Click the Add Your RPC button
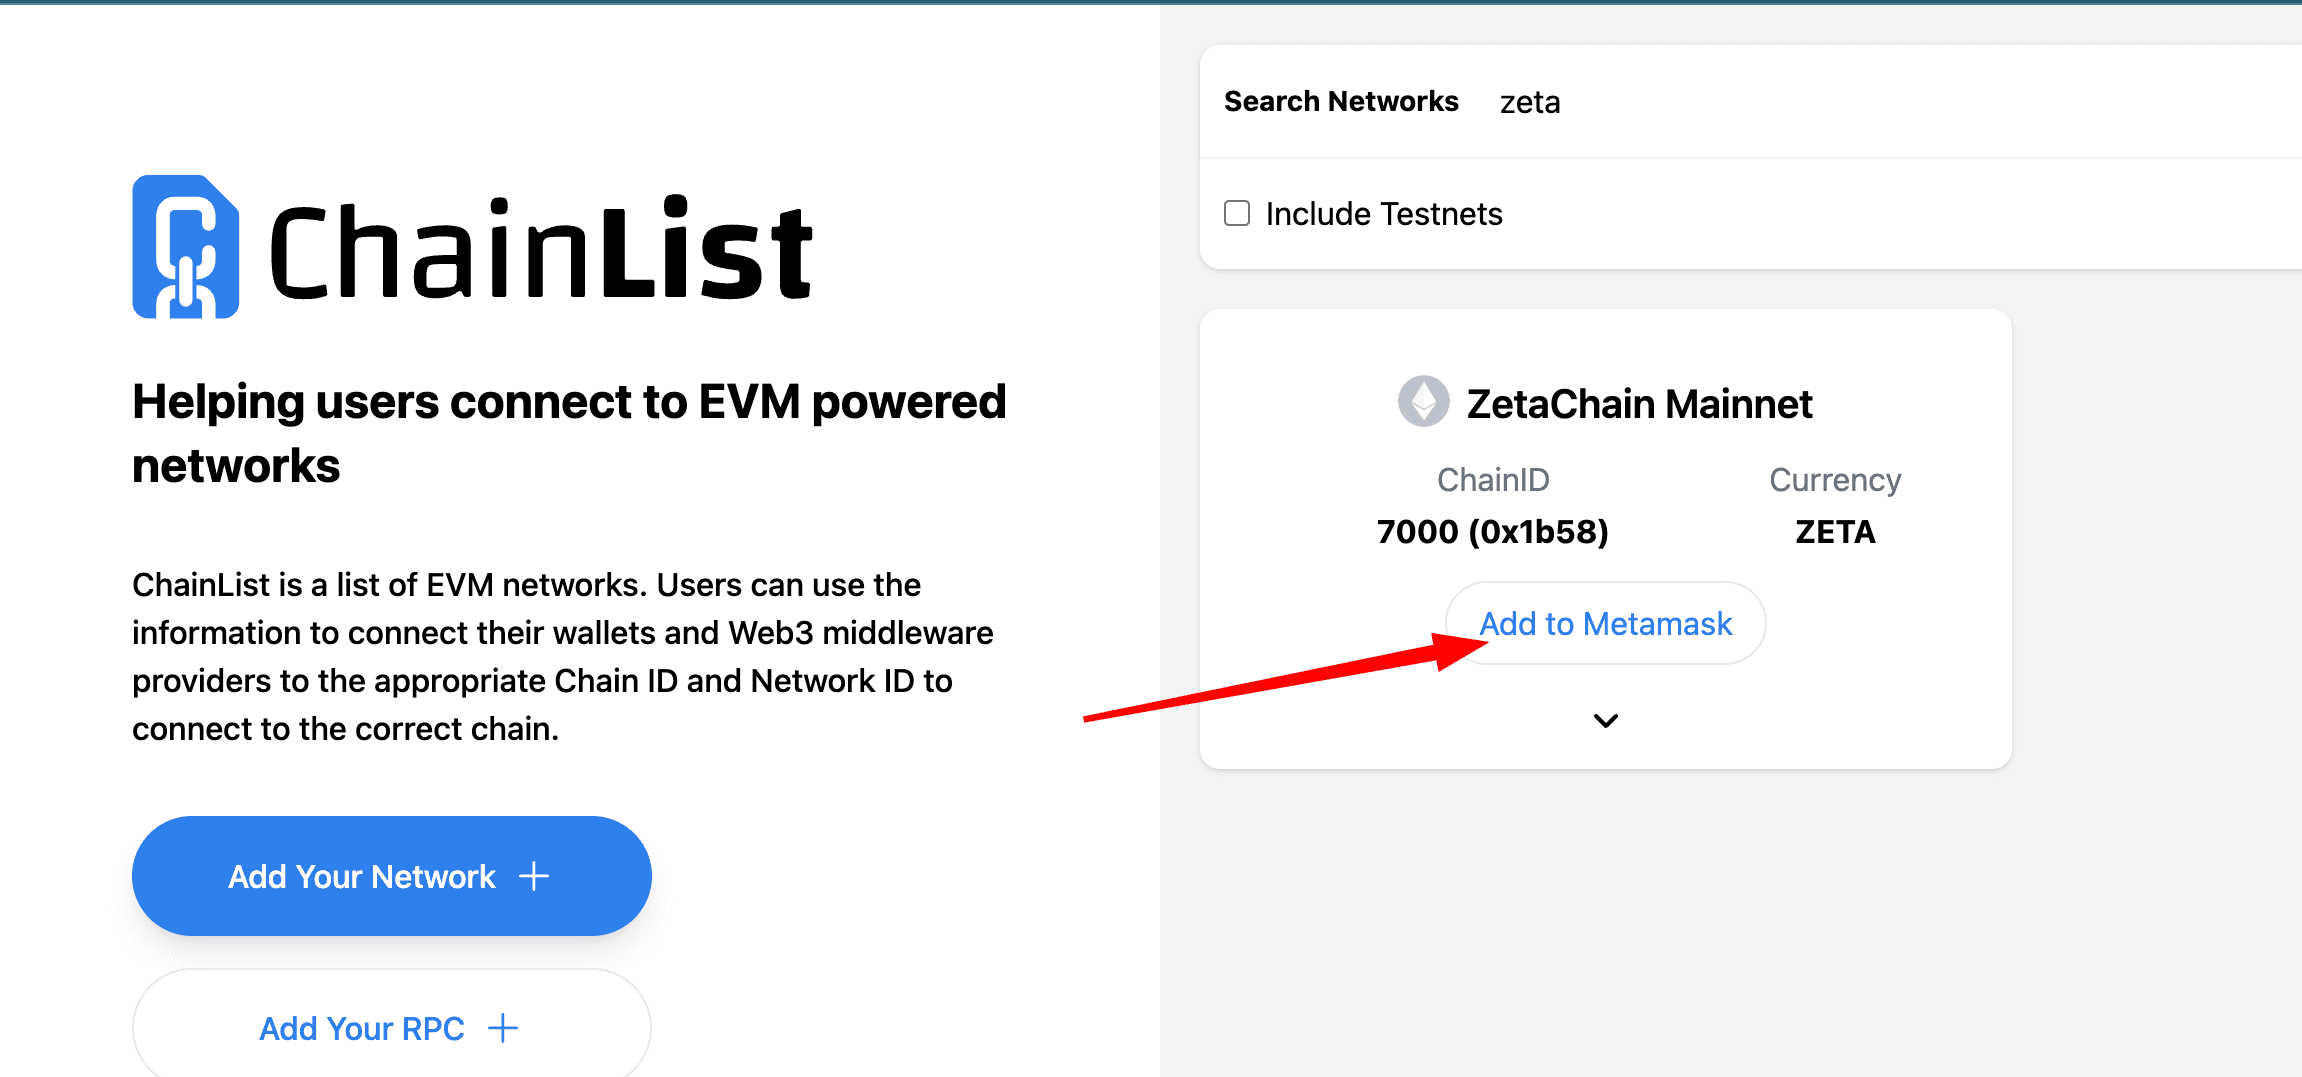The image size is (2302, 1077). point(392,1024)
